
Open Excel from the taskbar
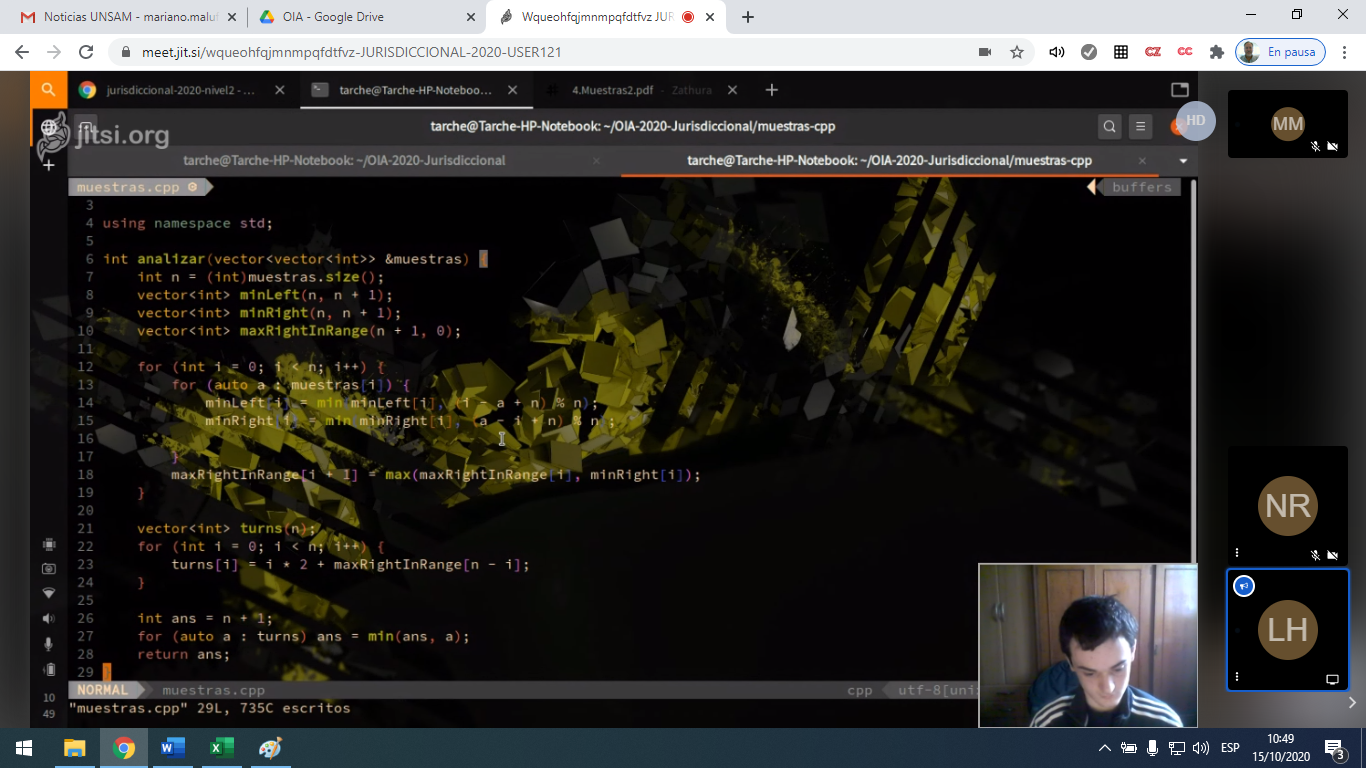(x=221, y=748)
